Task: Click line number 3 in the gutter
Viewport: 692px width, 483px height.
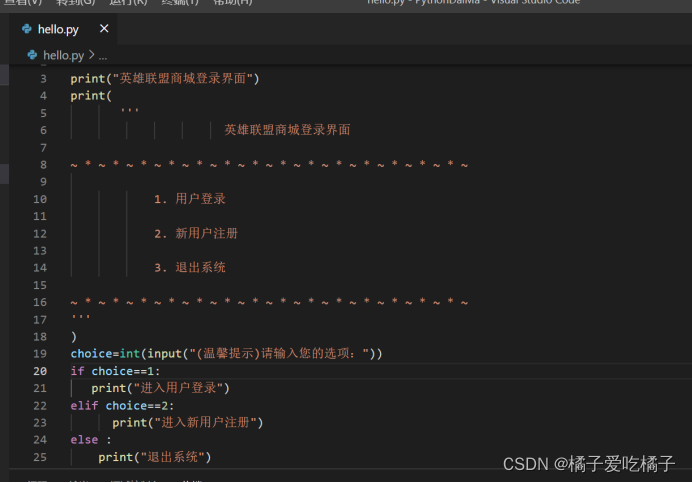Action: [43, 79]
